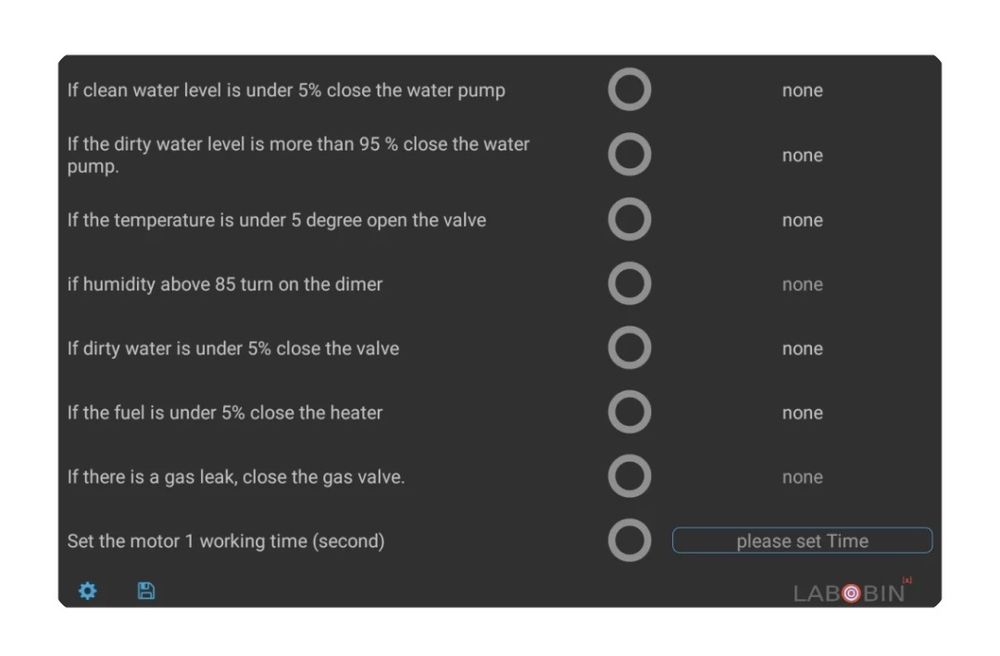Enable gas leak close valve rule
The image size is (1000, 656).
[629, 477]
